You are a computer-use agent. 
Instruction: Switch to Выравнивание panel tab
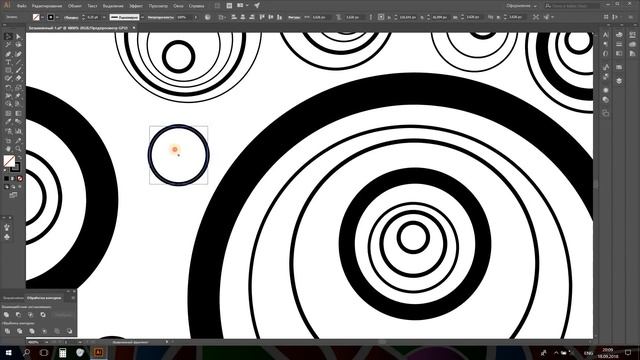pyautogui.click(x=13, y=298)
